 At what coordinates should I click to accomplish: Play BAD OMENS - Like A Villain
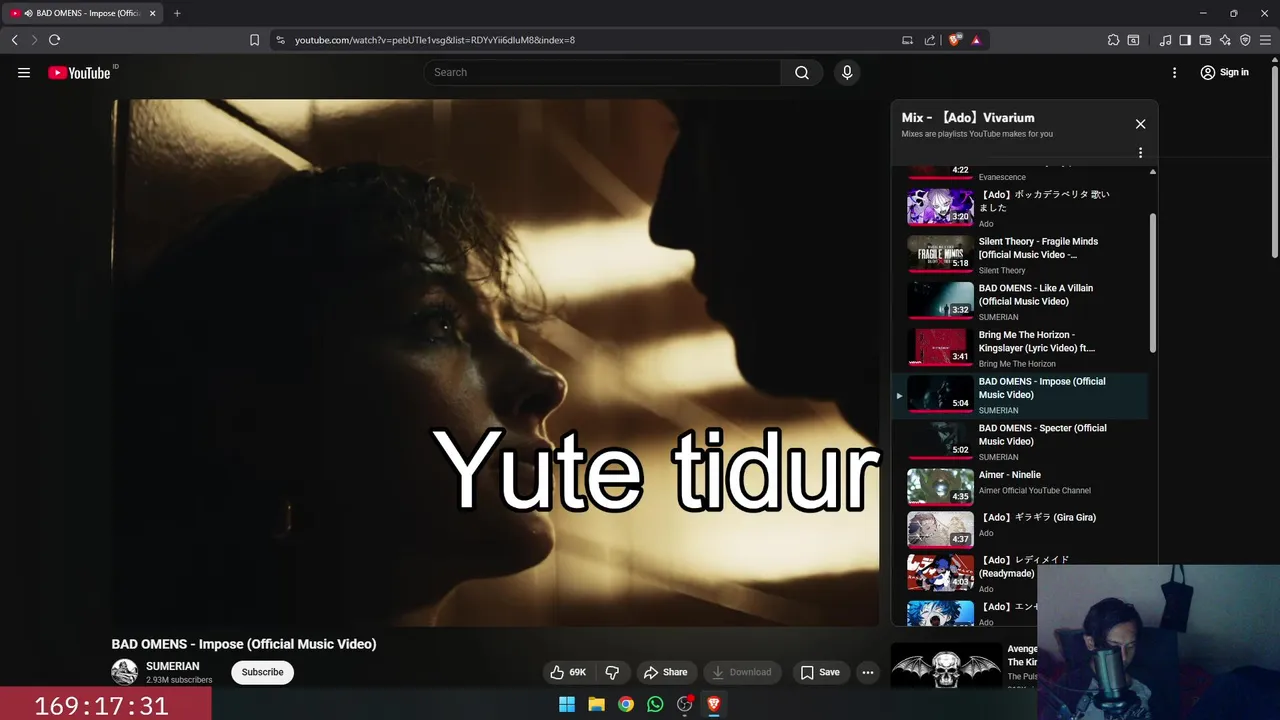pos(1019,301)
